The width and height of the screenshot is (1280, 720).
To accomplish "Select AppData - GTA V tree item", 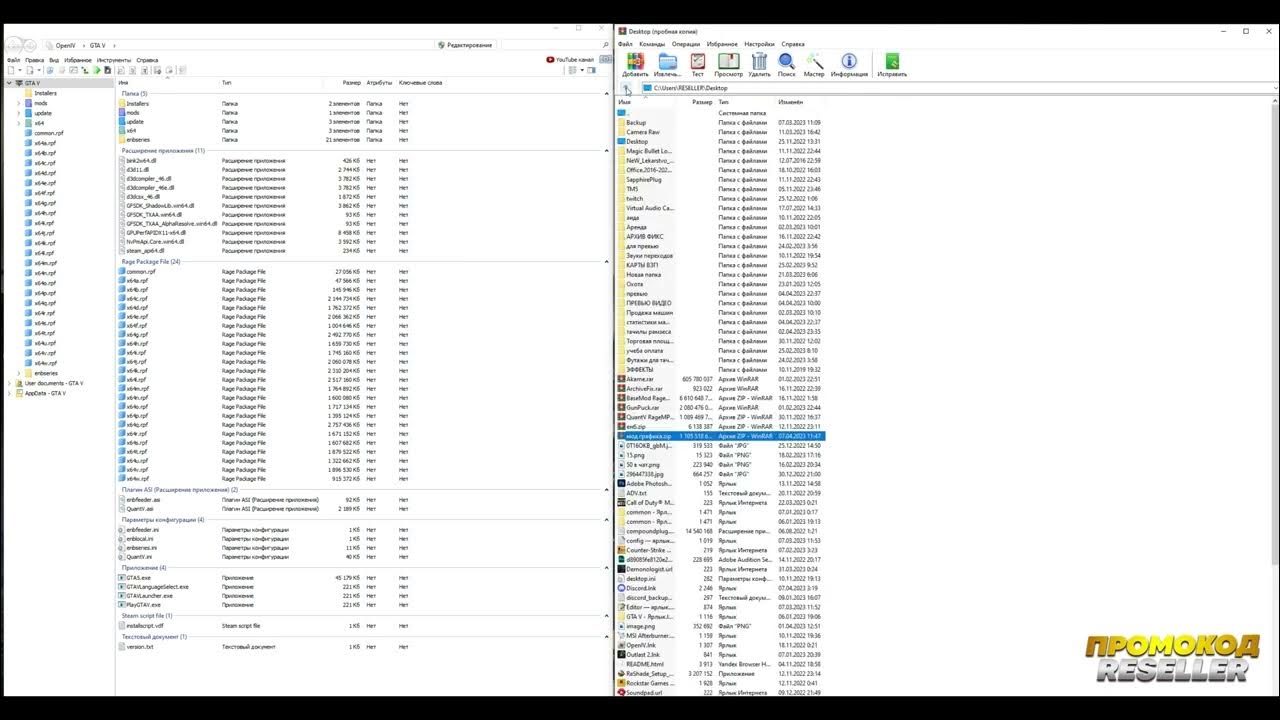I will (45, 393).
